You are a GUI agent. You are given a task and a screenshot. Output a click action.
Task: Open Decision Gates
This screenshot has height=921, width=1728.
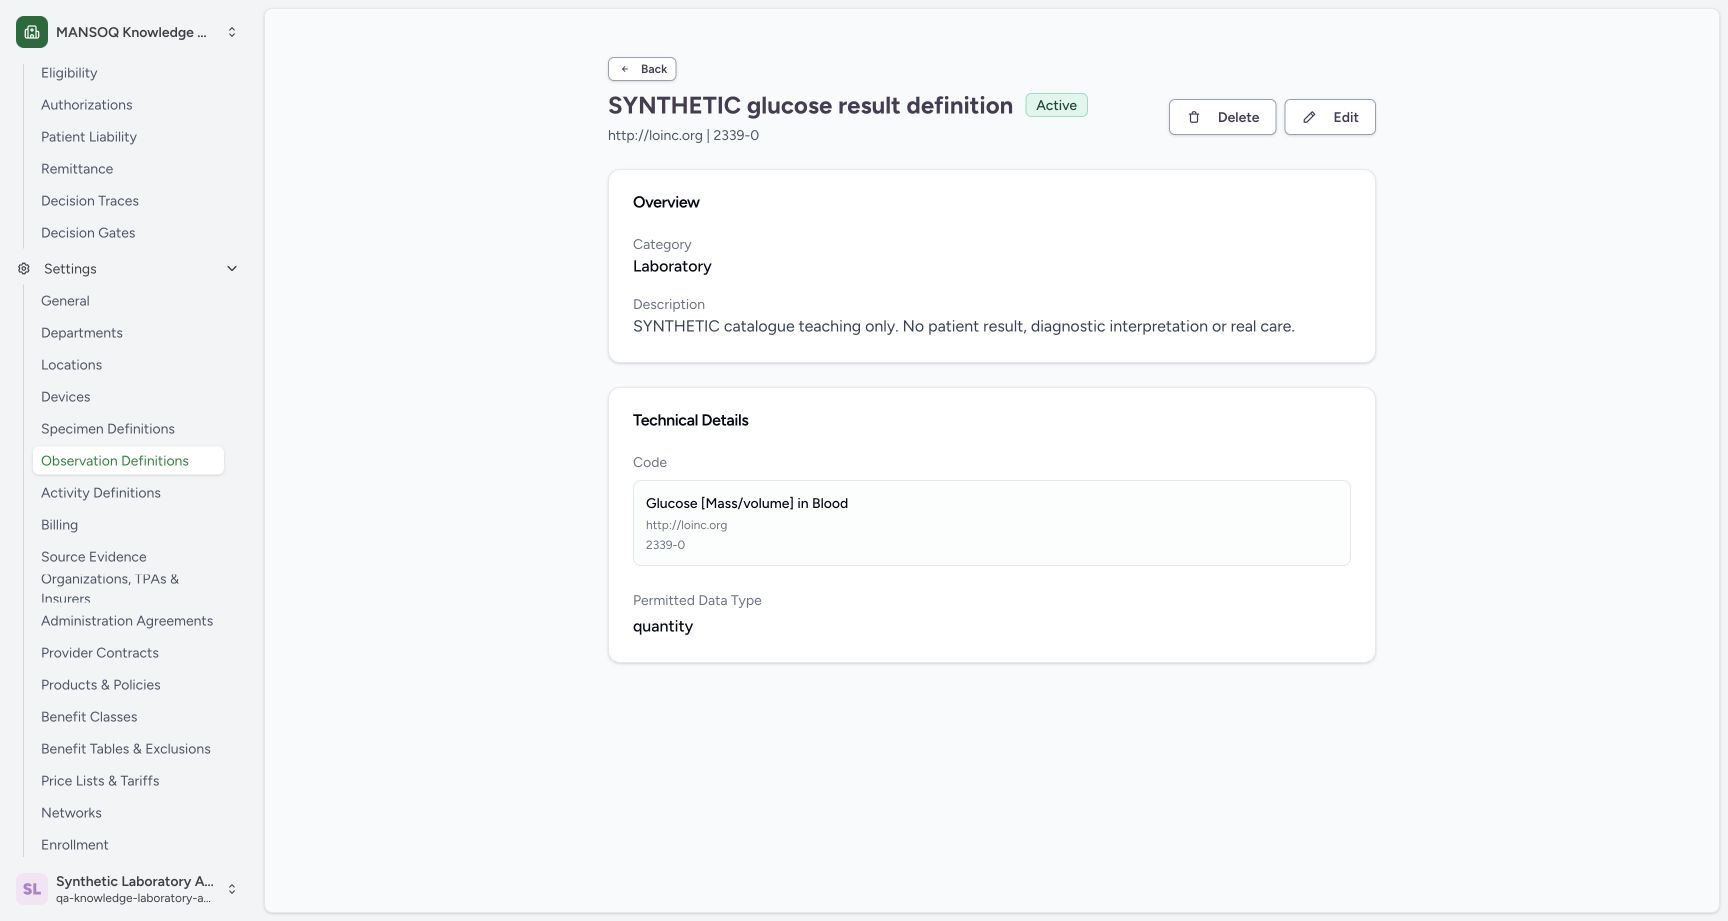tap(88, 233)
